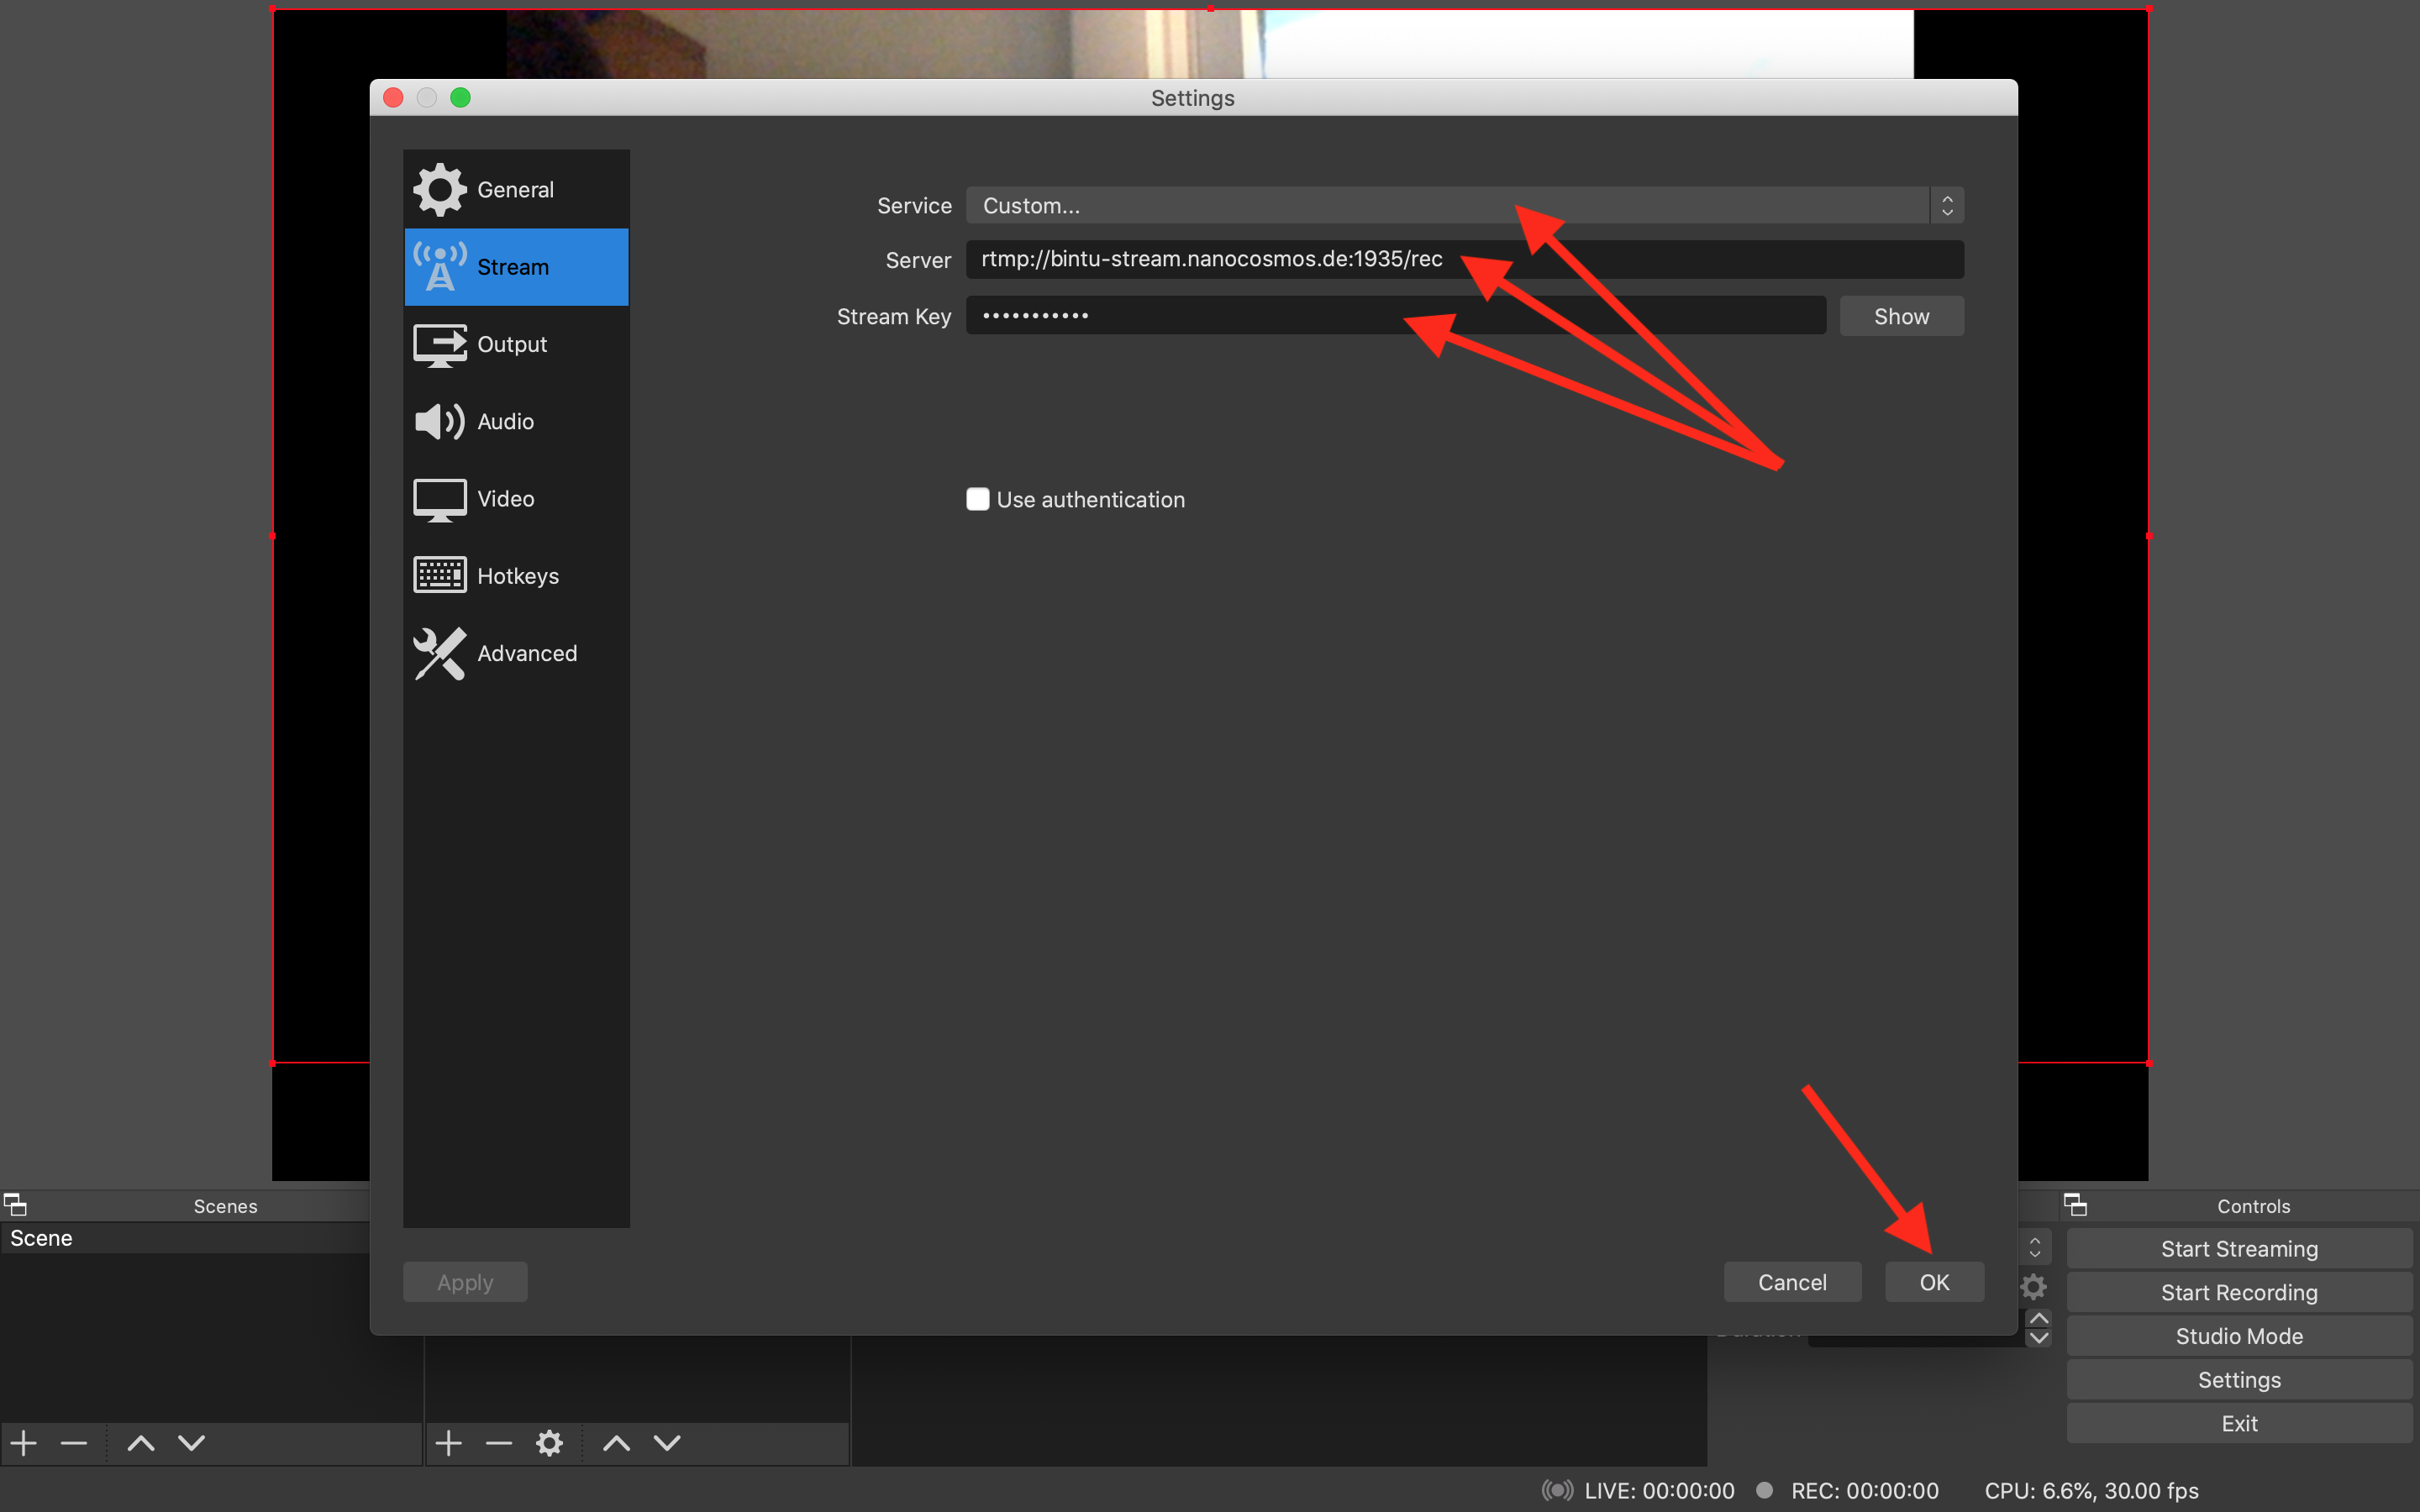Increase transition duration with up stepper arrow
The width and height of the screenshot is (2420, 1512).
click(x=2039, y=1317)
